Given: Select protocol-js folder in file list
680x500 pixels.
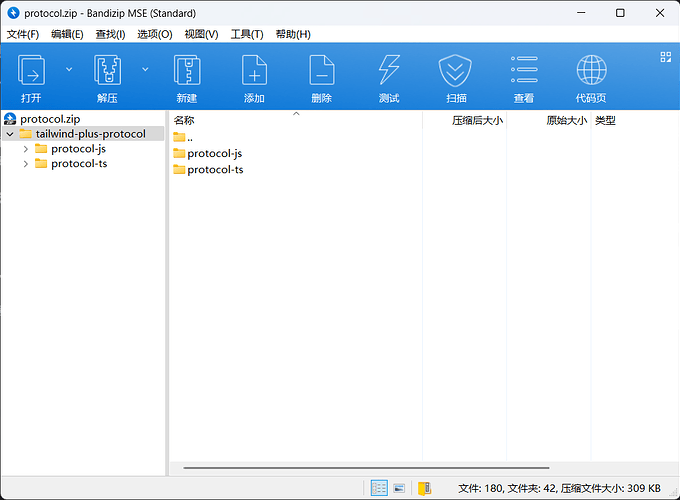Looking at the screenshot, I should click(x=208, y=154).
